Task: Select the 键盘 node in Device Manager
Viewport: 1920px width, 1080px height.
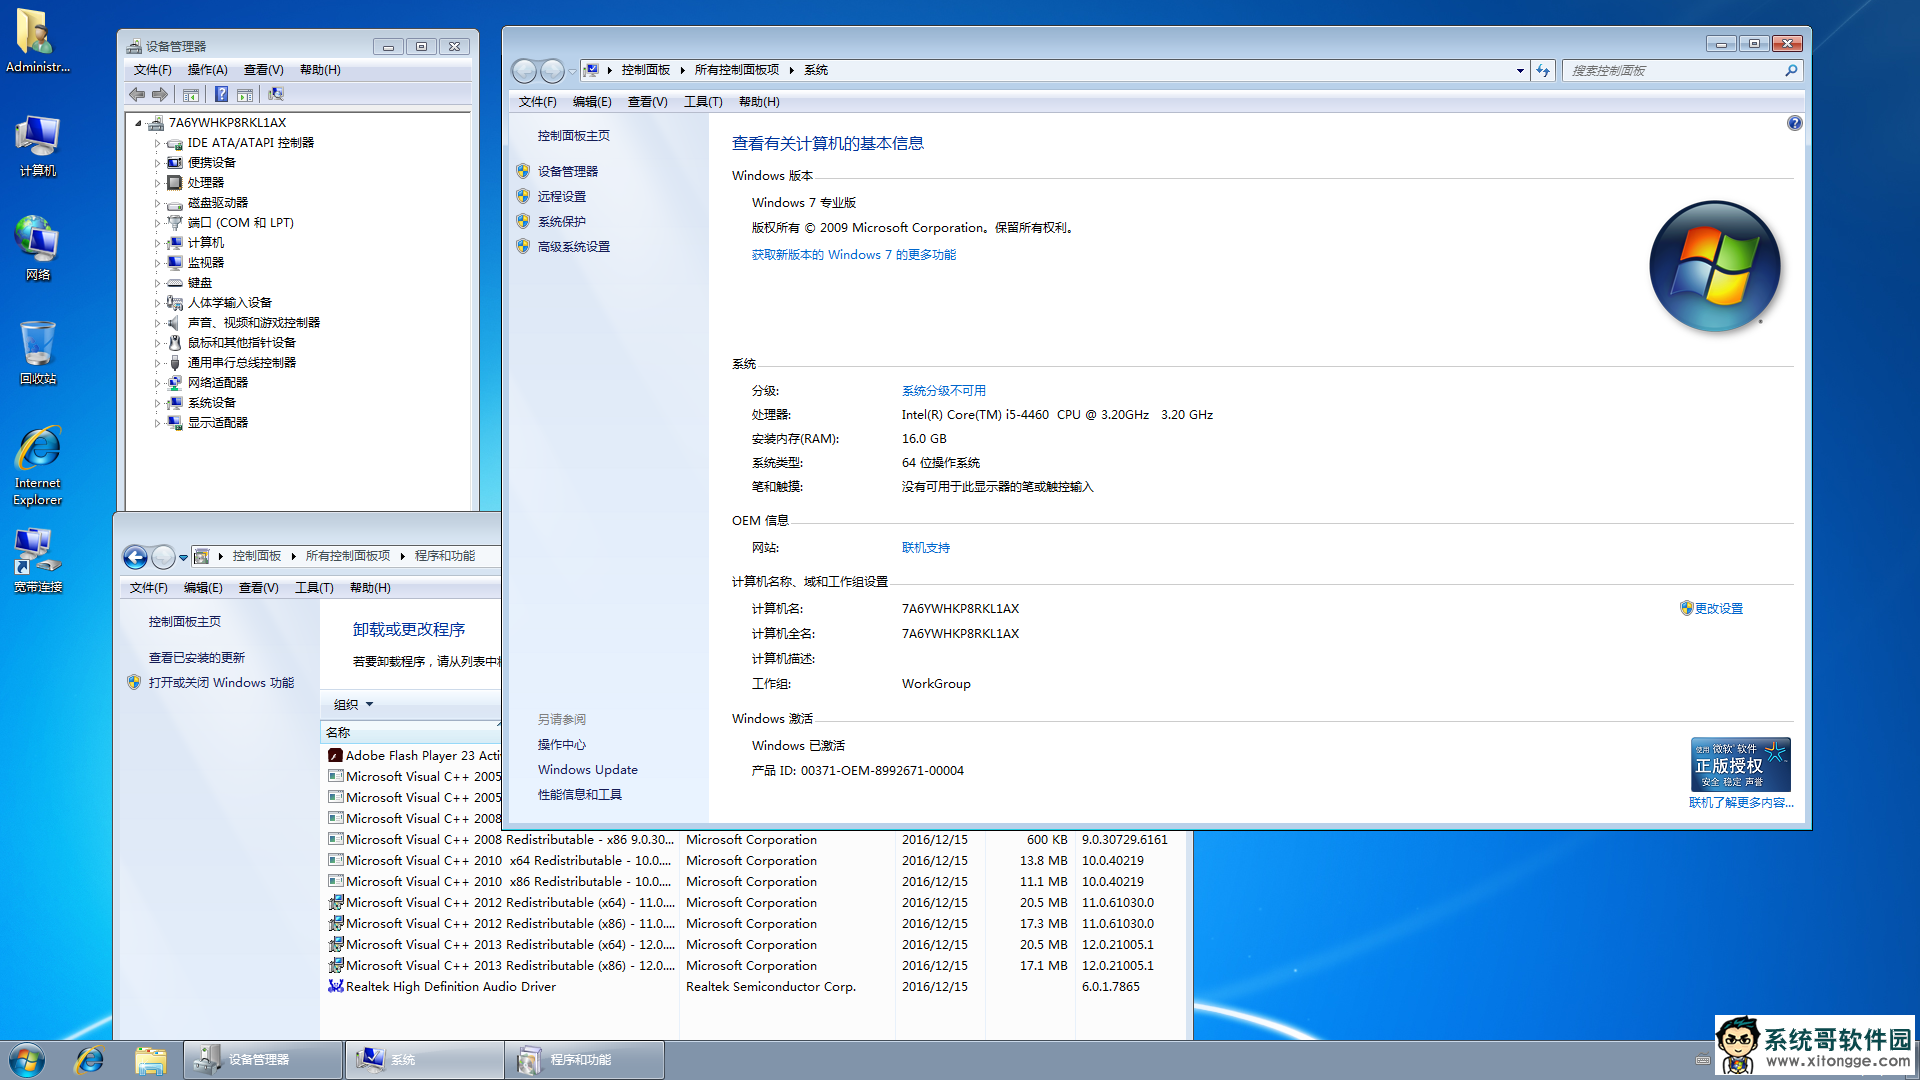Action: click(199, 283)
